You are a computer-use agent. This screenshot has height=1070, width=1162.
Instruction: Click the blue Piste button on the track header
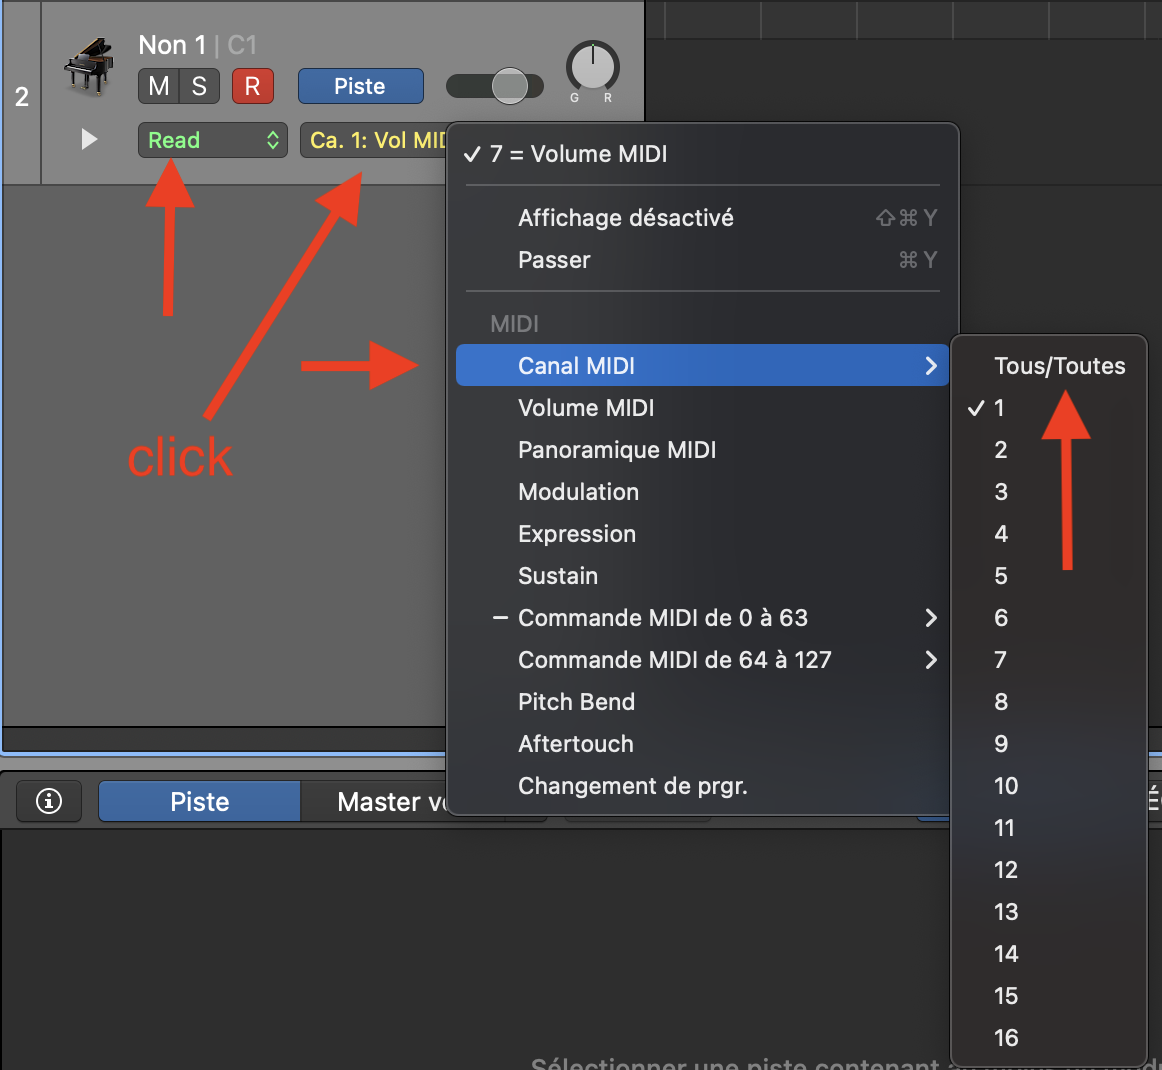pos(360,86)
